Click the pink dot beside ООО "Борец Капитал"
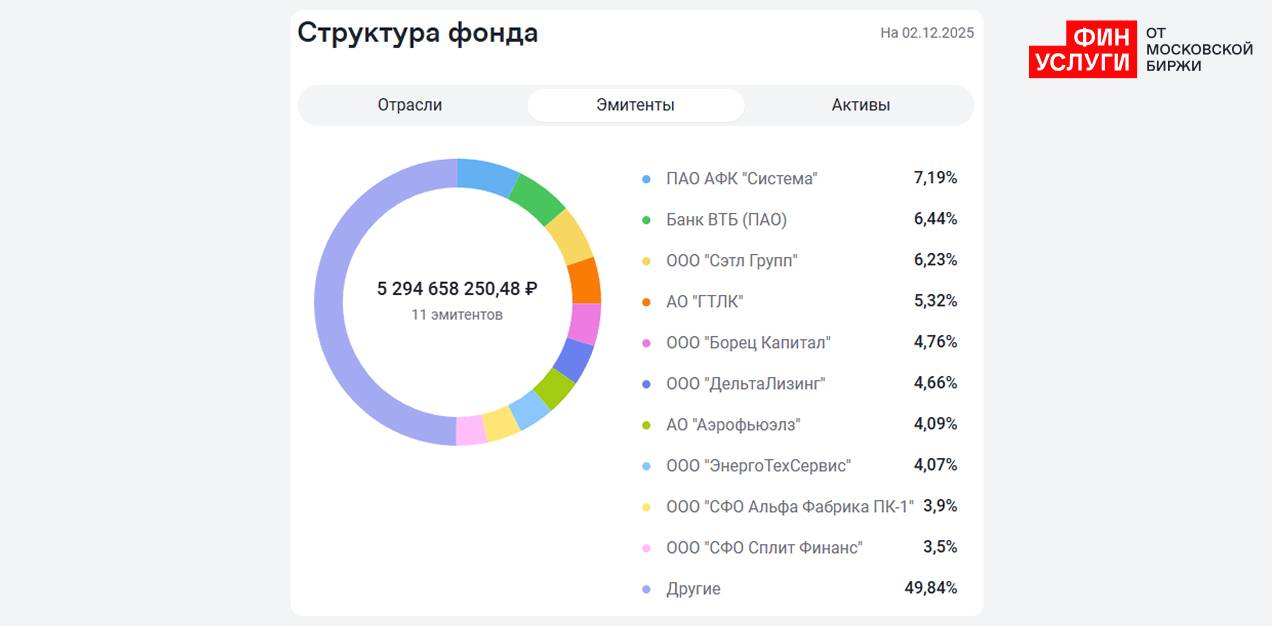1272x626 pixels. 646,343
